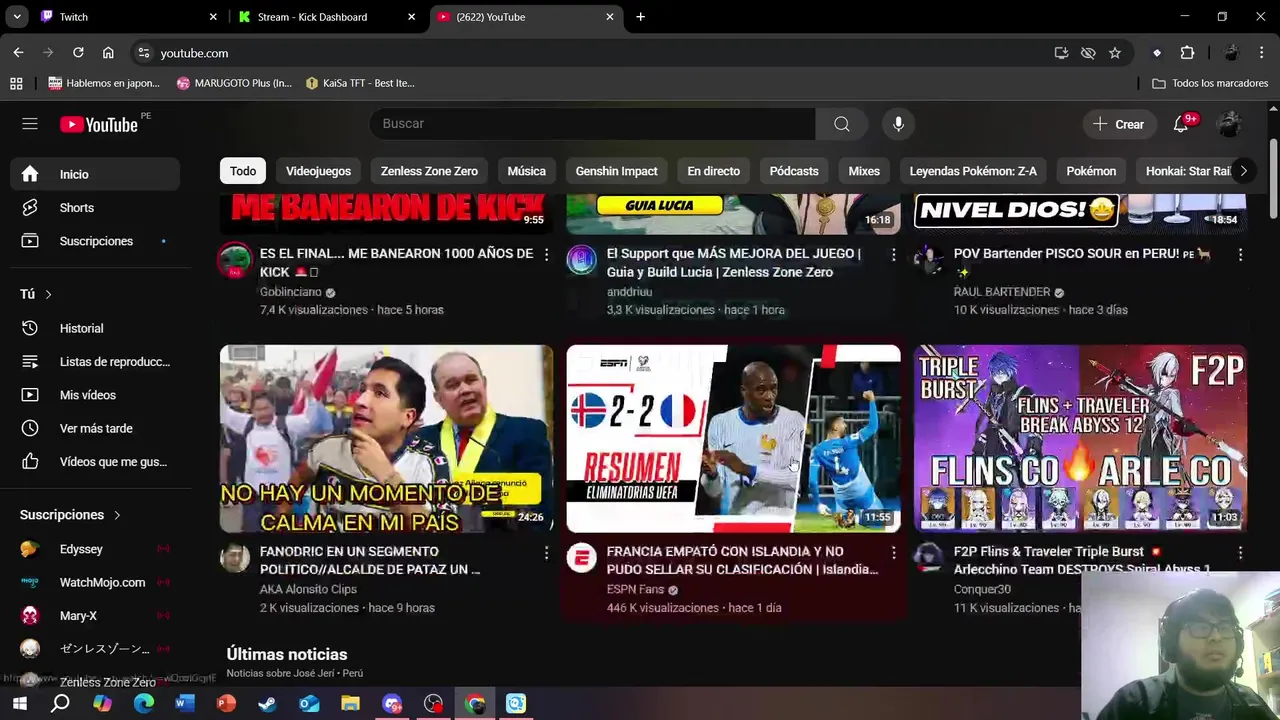Viewport: 1280px width, 720px height.
Task: Open options menu for FANODRIC video
Action: point(546,553)
